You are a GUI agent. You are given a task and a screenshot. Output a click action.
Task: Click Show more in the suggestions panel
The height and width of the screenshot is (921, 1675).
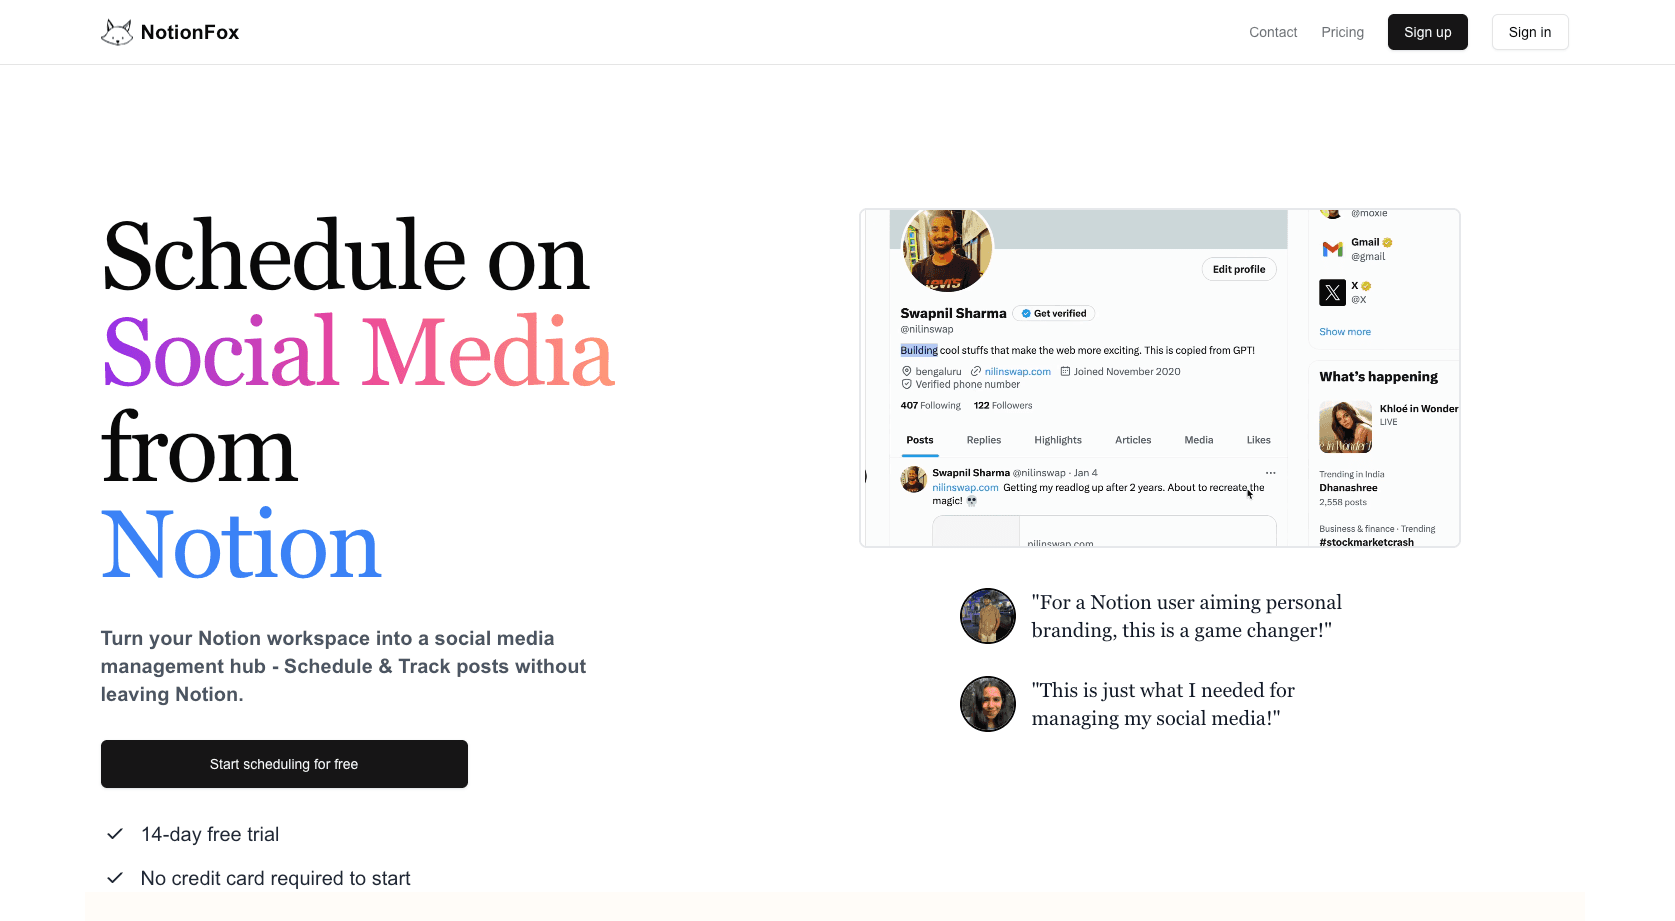pos(1345,332)
